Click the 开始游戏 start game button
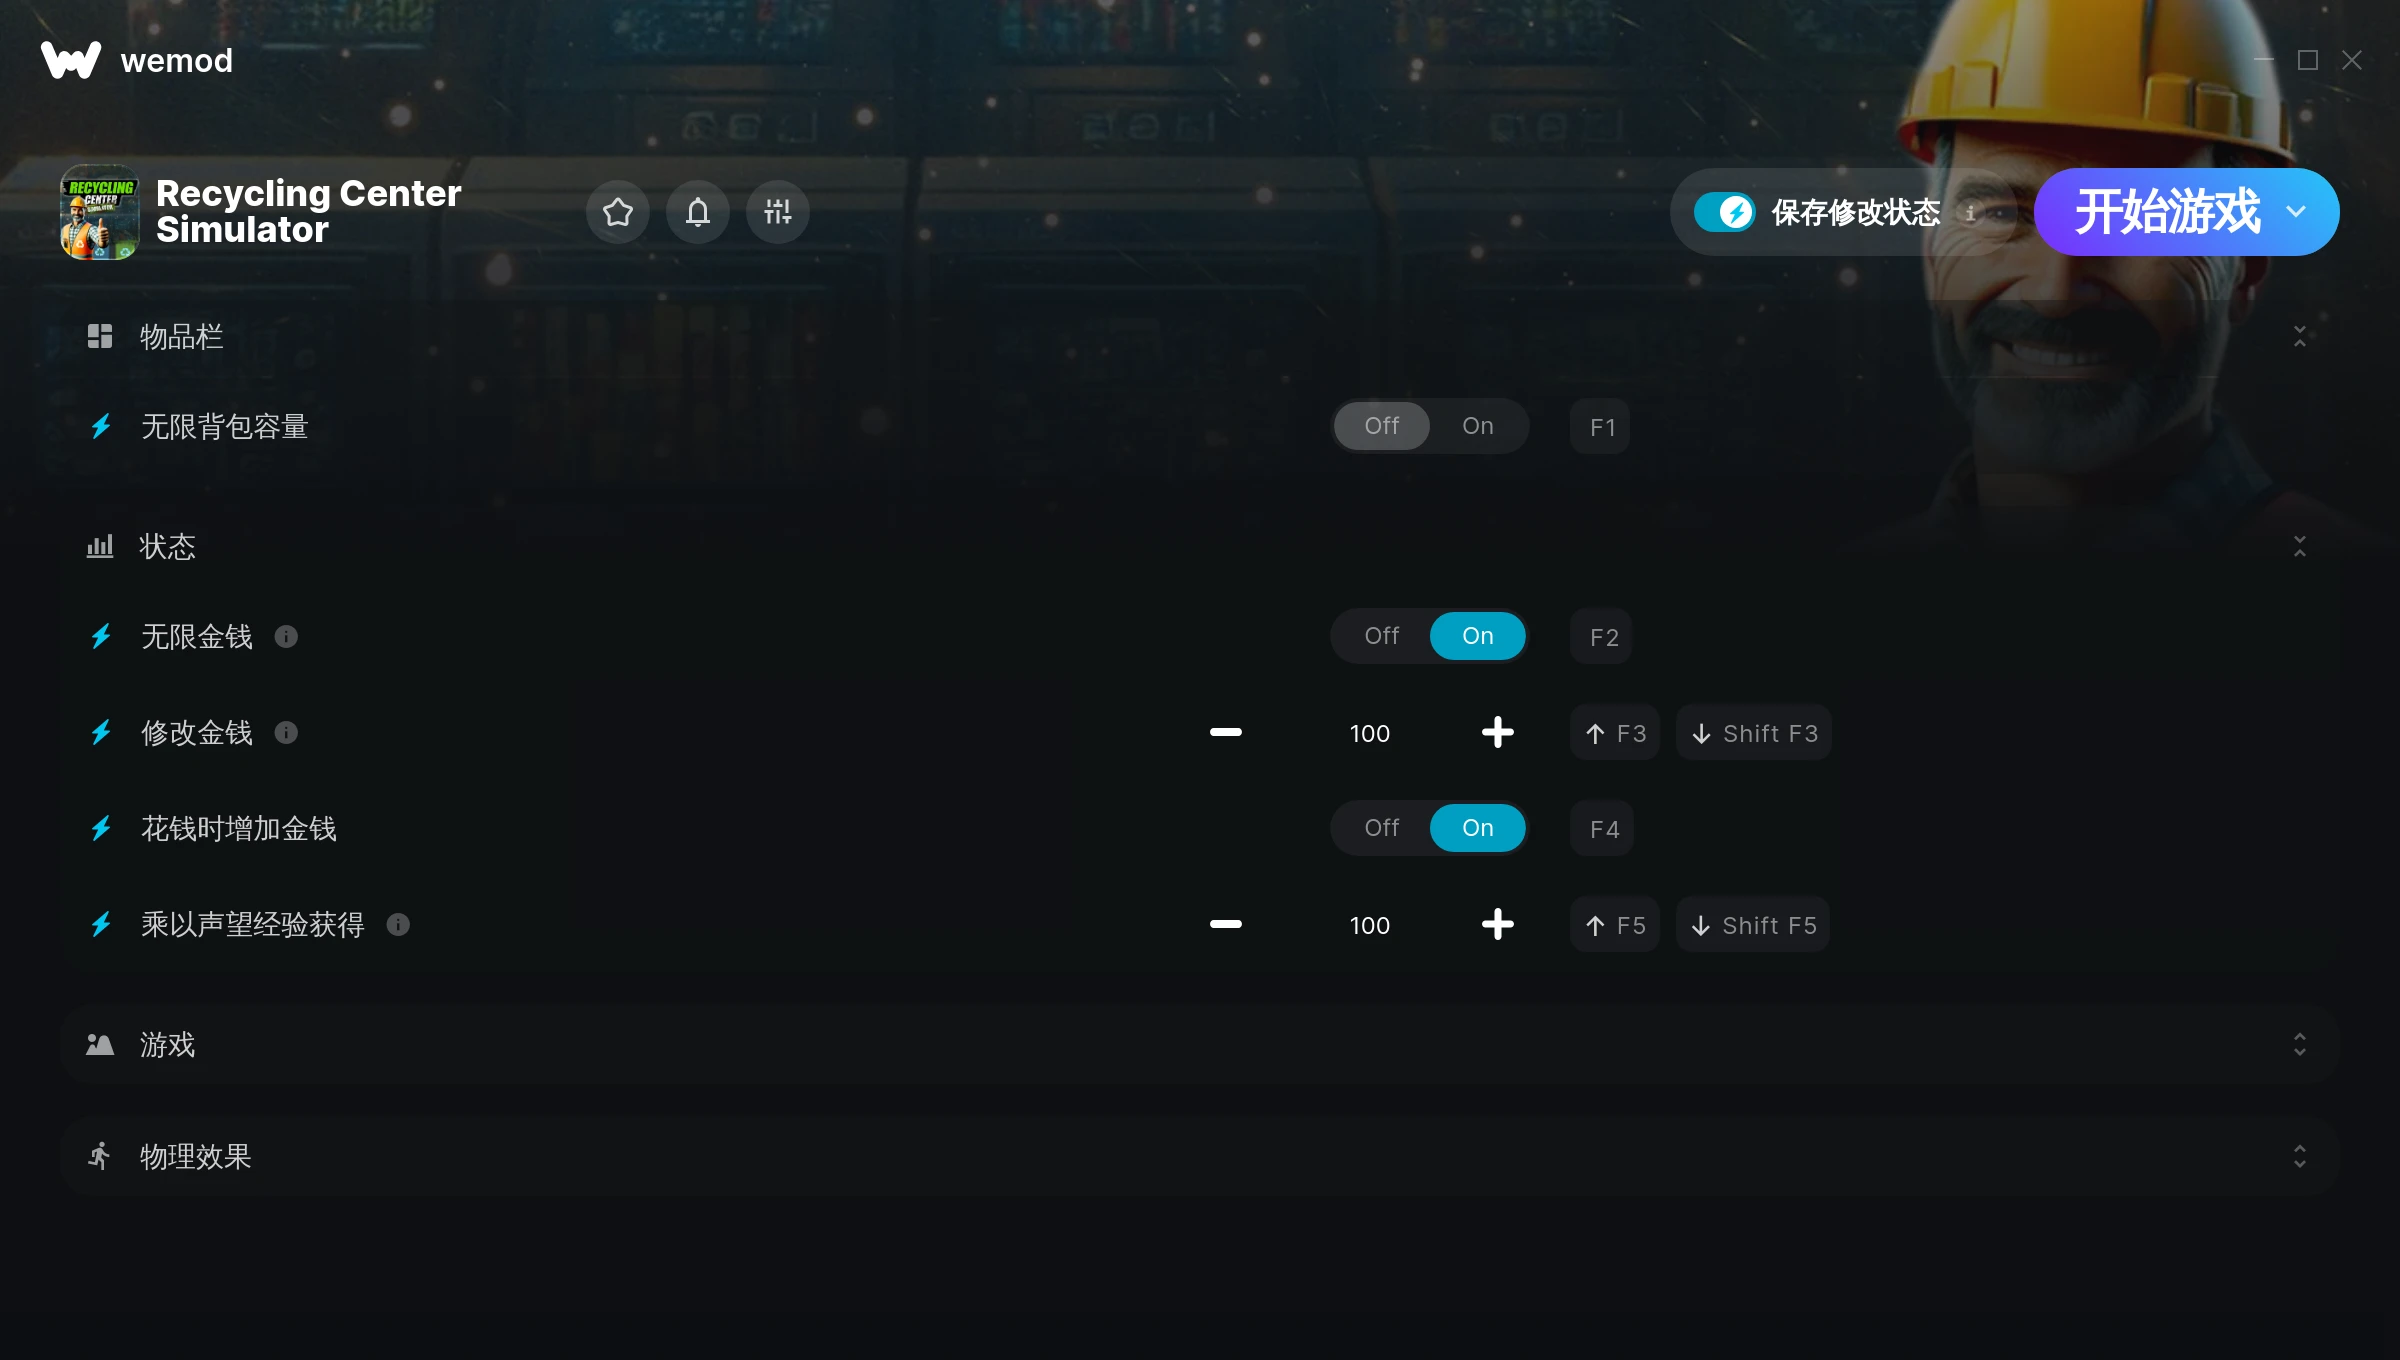The width and height of the screenshot is (2400, 1360). (2169, 211)
